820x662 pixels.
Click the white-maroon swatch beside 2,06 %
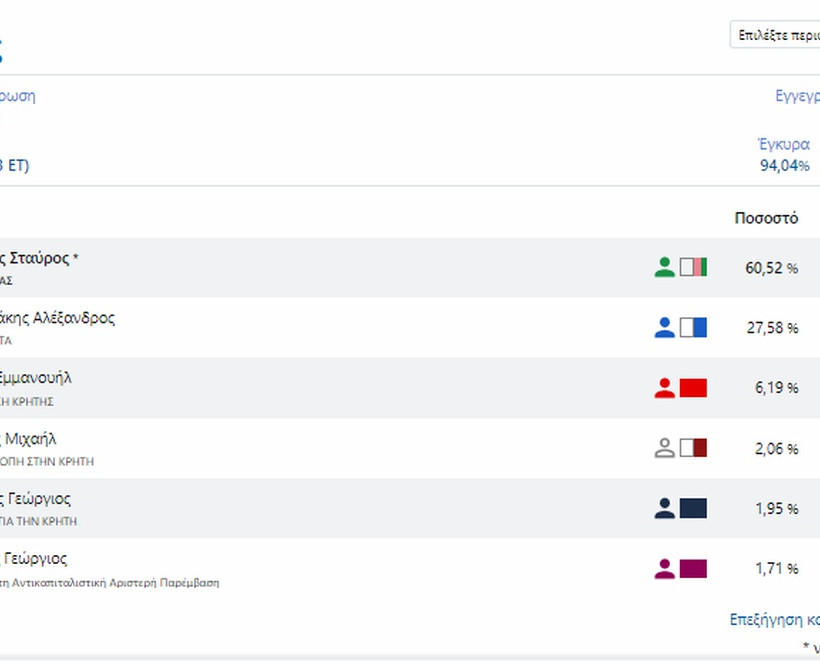pos(693,448)
